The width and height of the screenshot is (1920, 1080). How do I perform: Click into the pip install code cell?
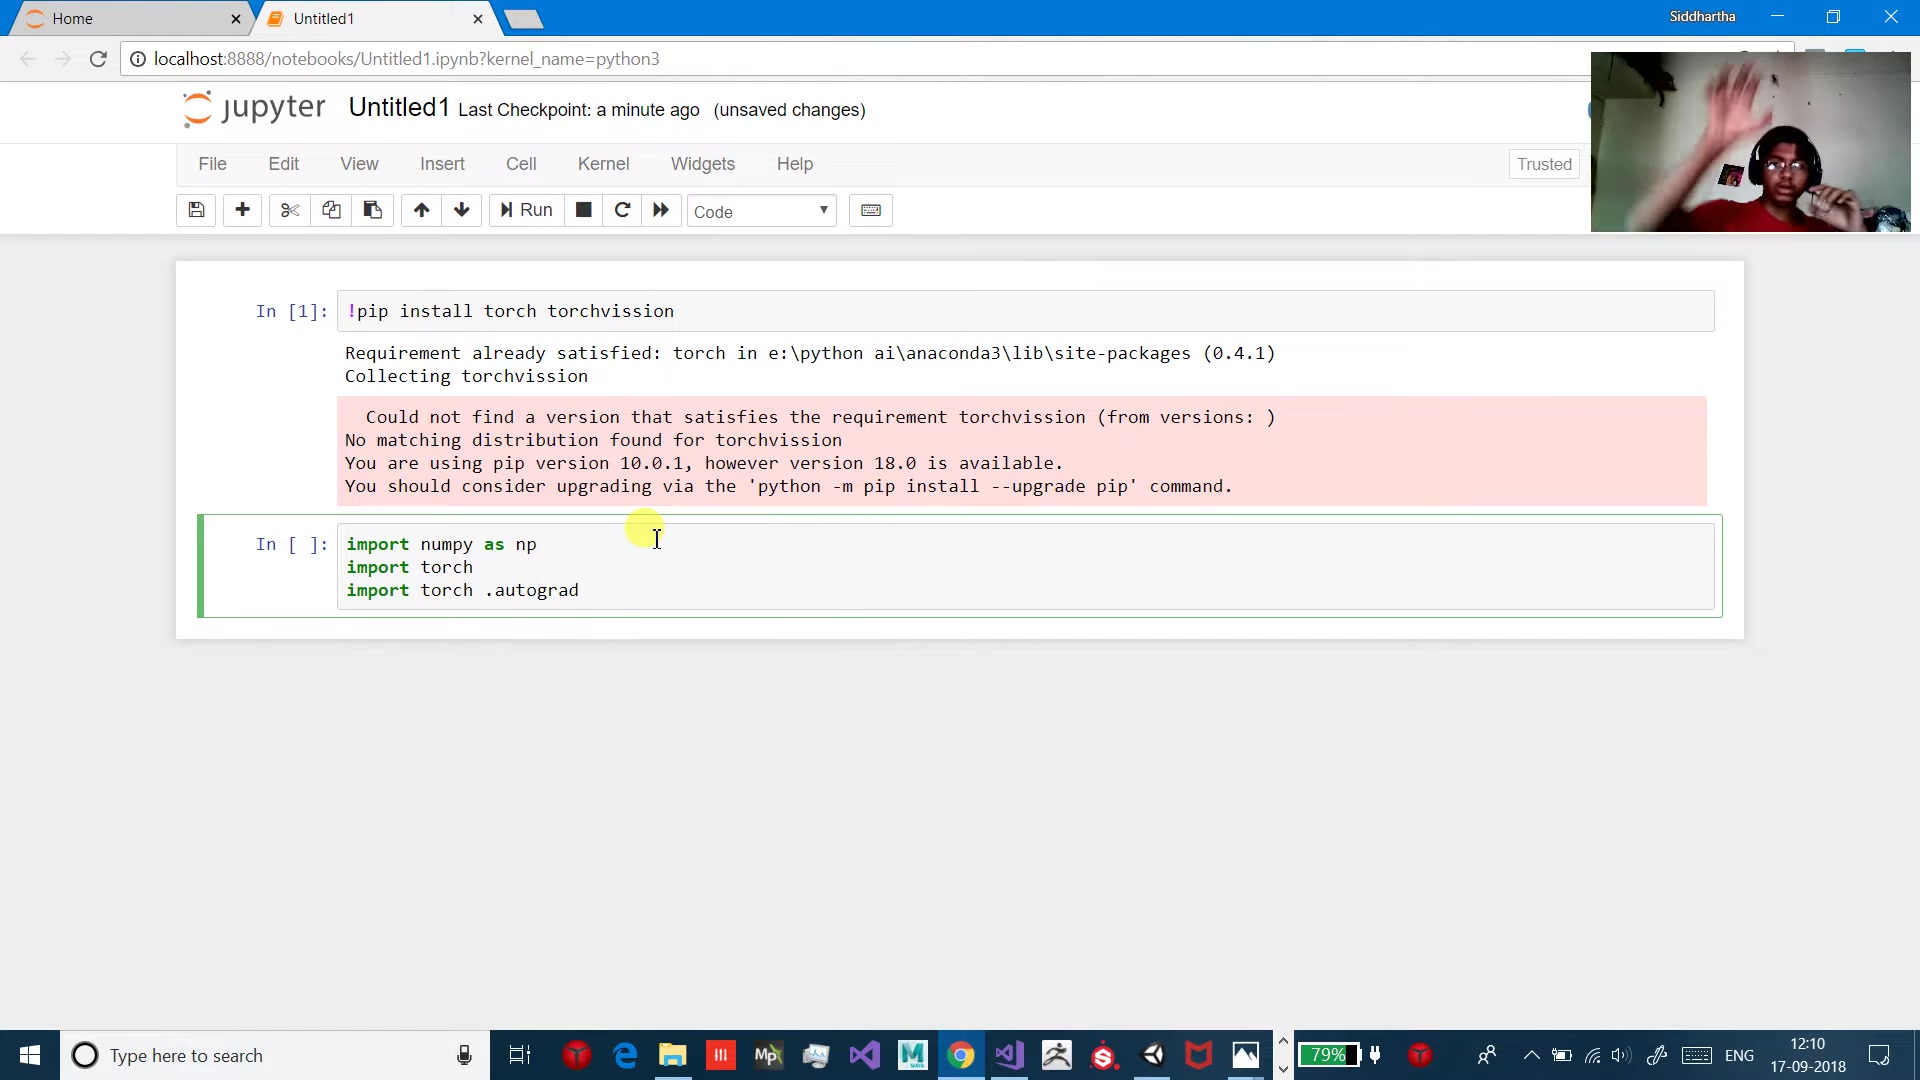(1026, 311)
